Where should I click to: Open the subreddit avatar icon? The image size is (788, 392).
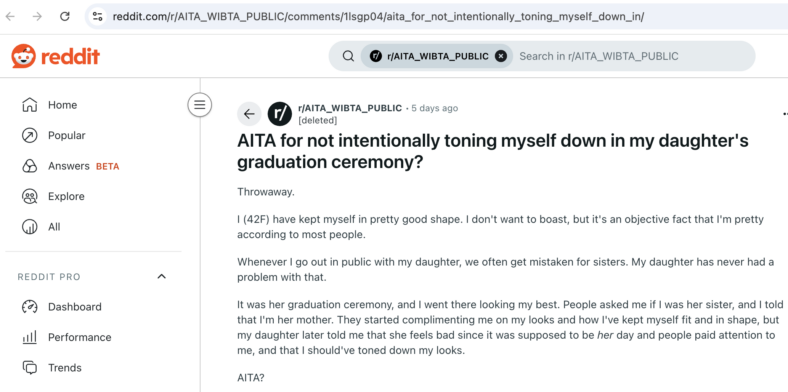280,114
